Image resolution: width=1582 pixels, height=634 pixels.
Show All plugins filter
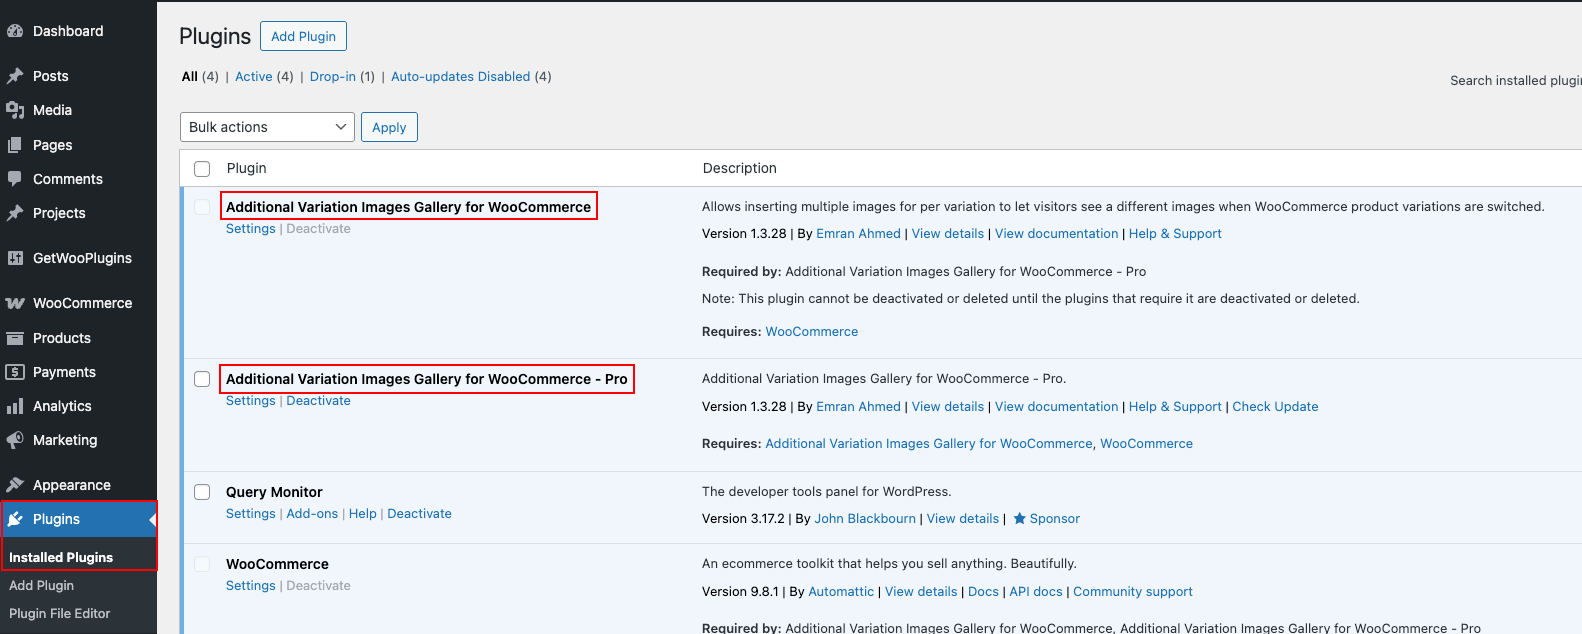click(189, 76)
